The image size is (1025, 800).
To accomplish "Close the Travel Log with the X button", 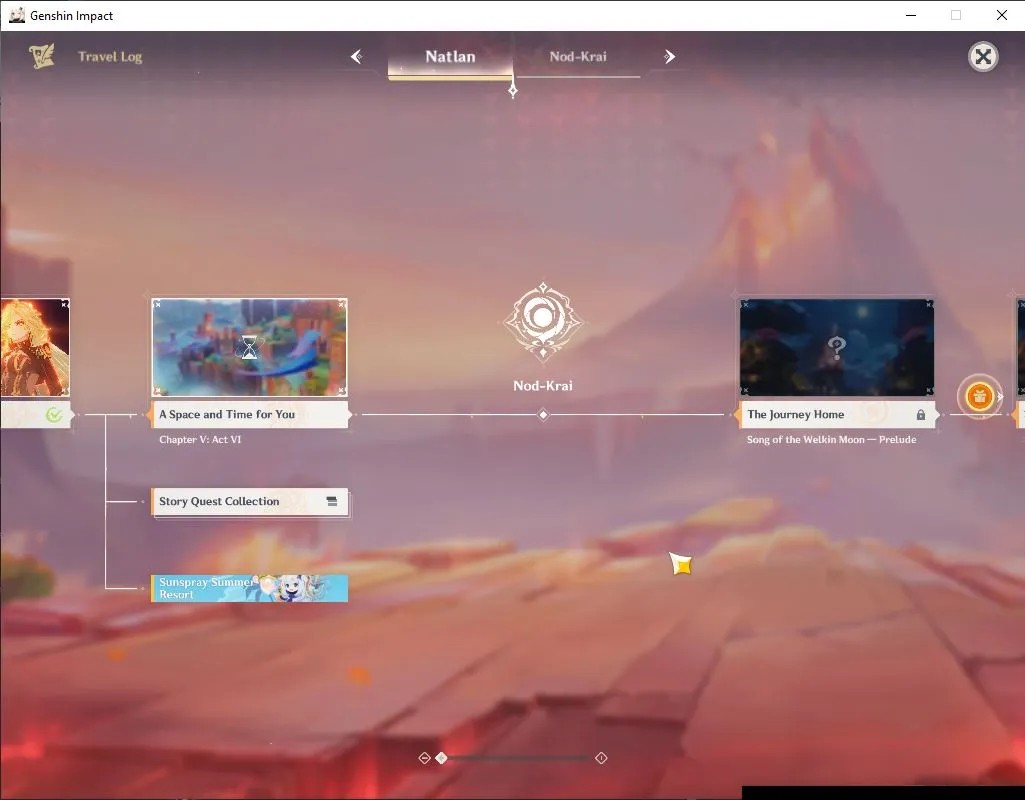I will [983, 57].
